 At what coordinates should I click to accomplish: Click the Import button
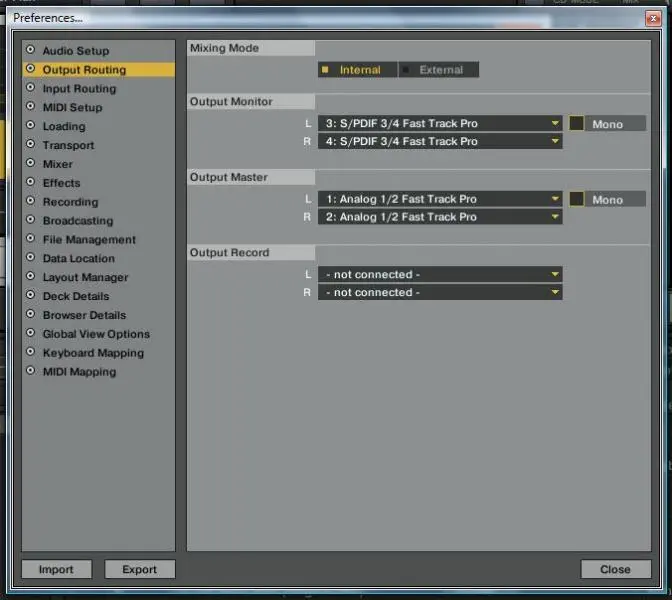coord(56,569)
